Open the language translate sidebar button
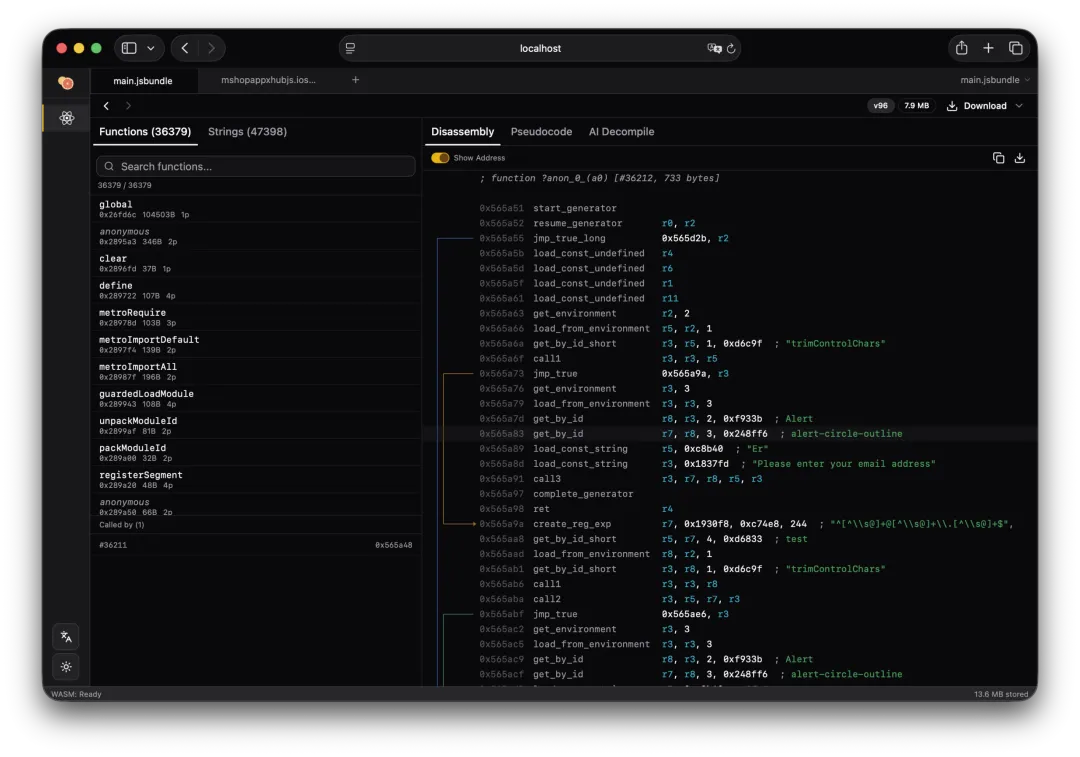1080x757 pixels. (66, 637)
